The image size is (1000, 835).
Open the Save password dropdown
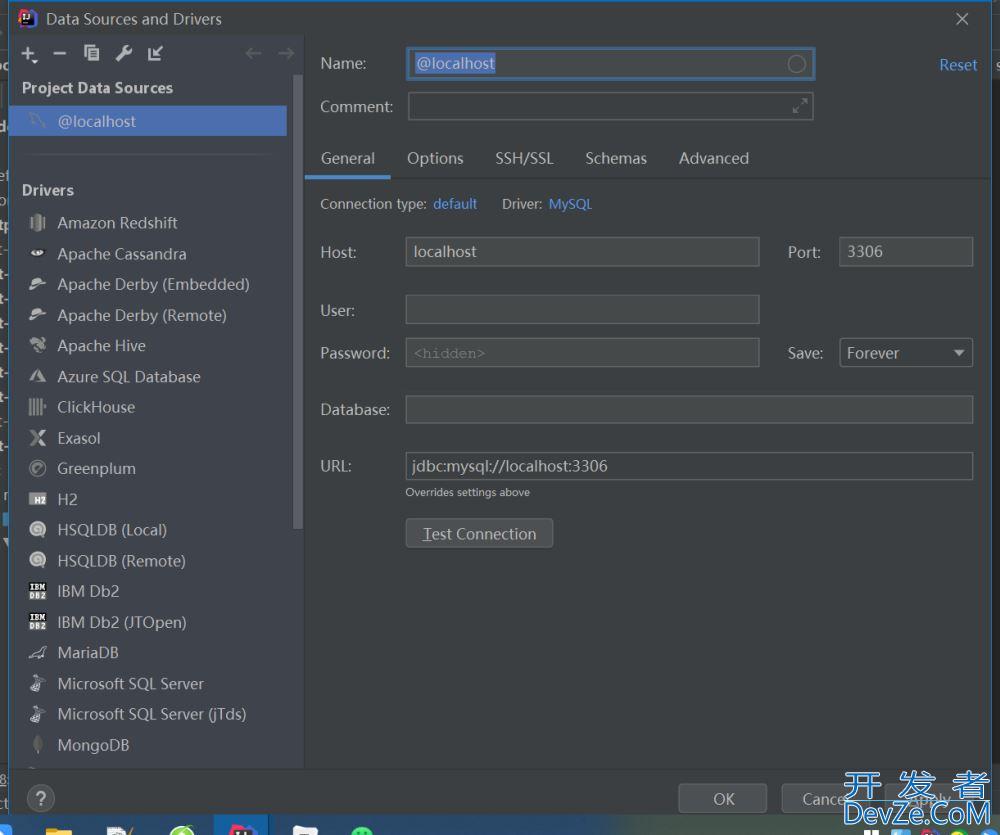pos(906,353)
